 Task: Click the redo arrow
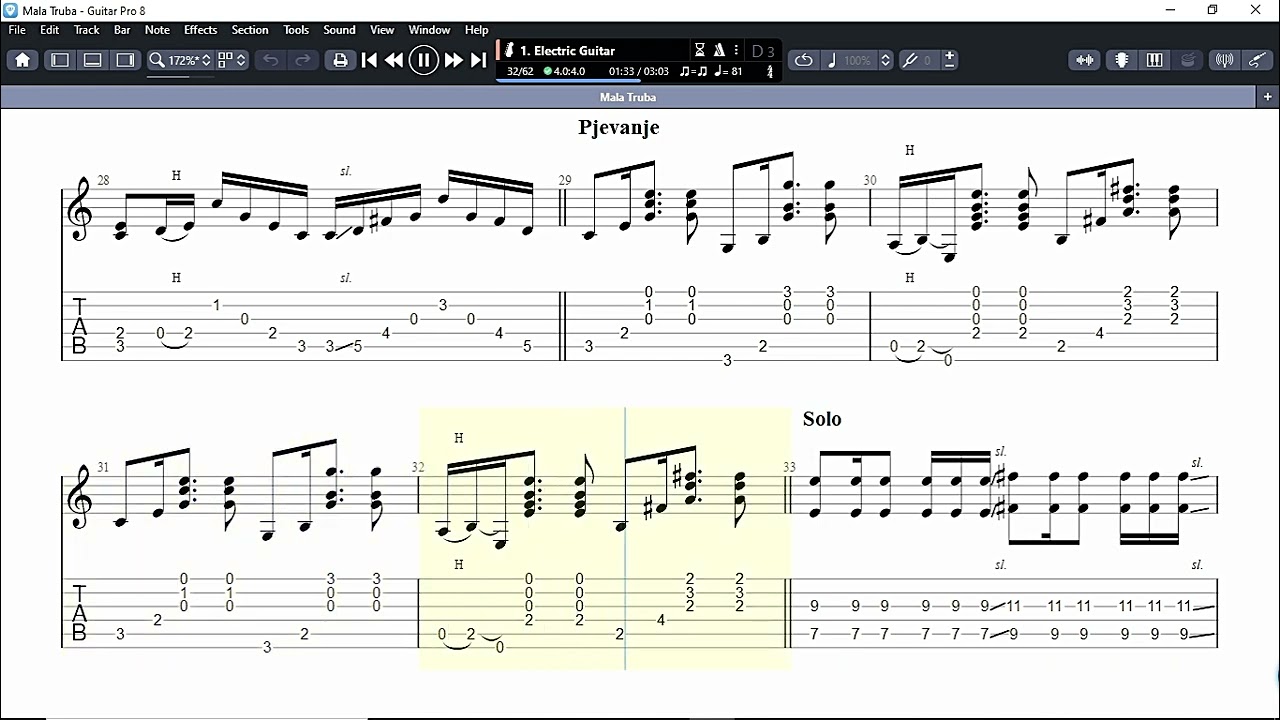(302, 60)
